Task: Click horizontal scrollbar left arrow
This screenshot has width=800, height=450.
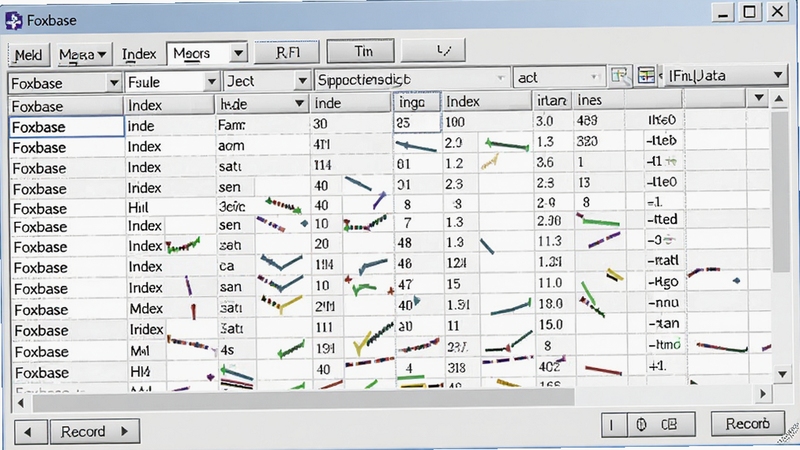Action: tap(21, 404)
